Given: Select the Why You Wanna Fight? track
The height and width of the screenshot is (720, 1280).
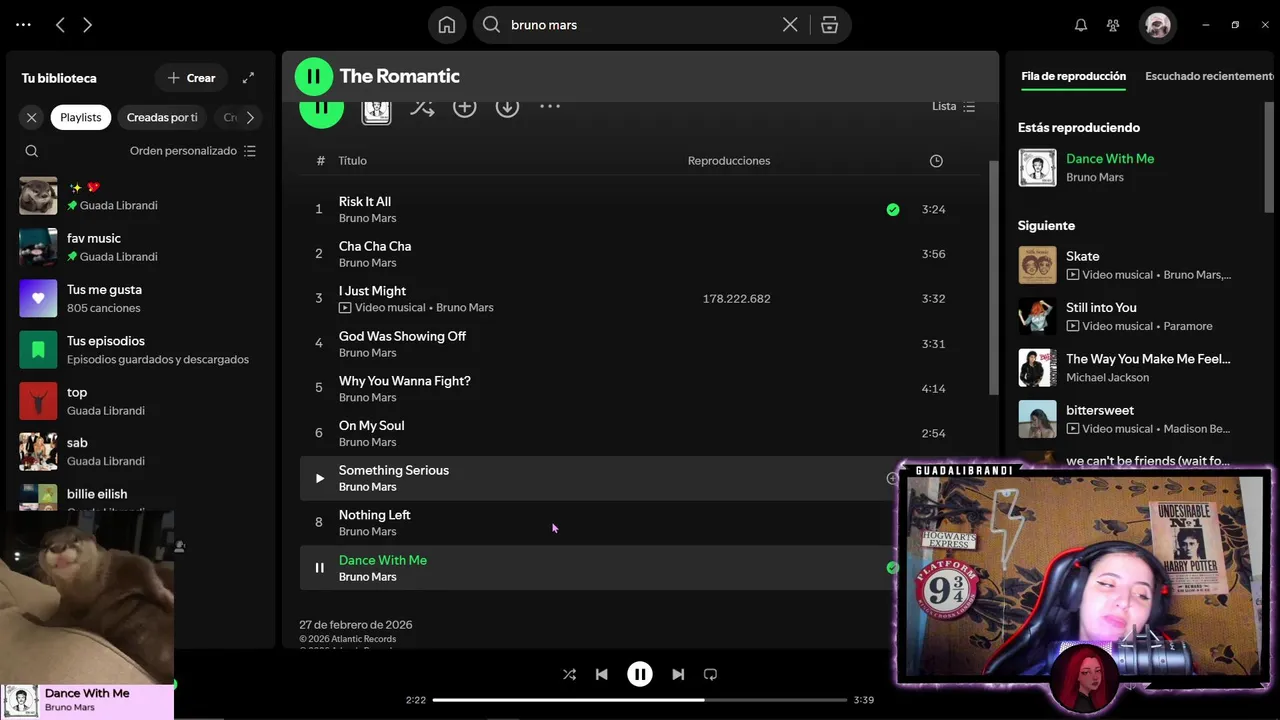Looking at the screenshot, I should pos(640,388).
